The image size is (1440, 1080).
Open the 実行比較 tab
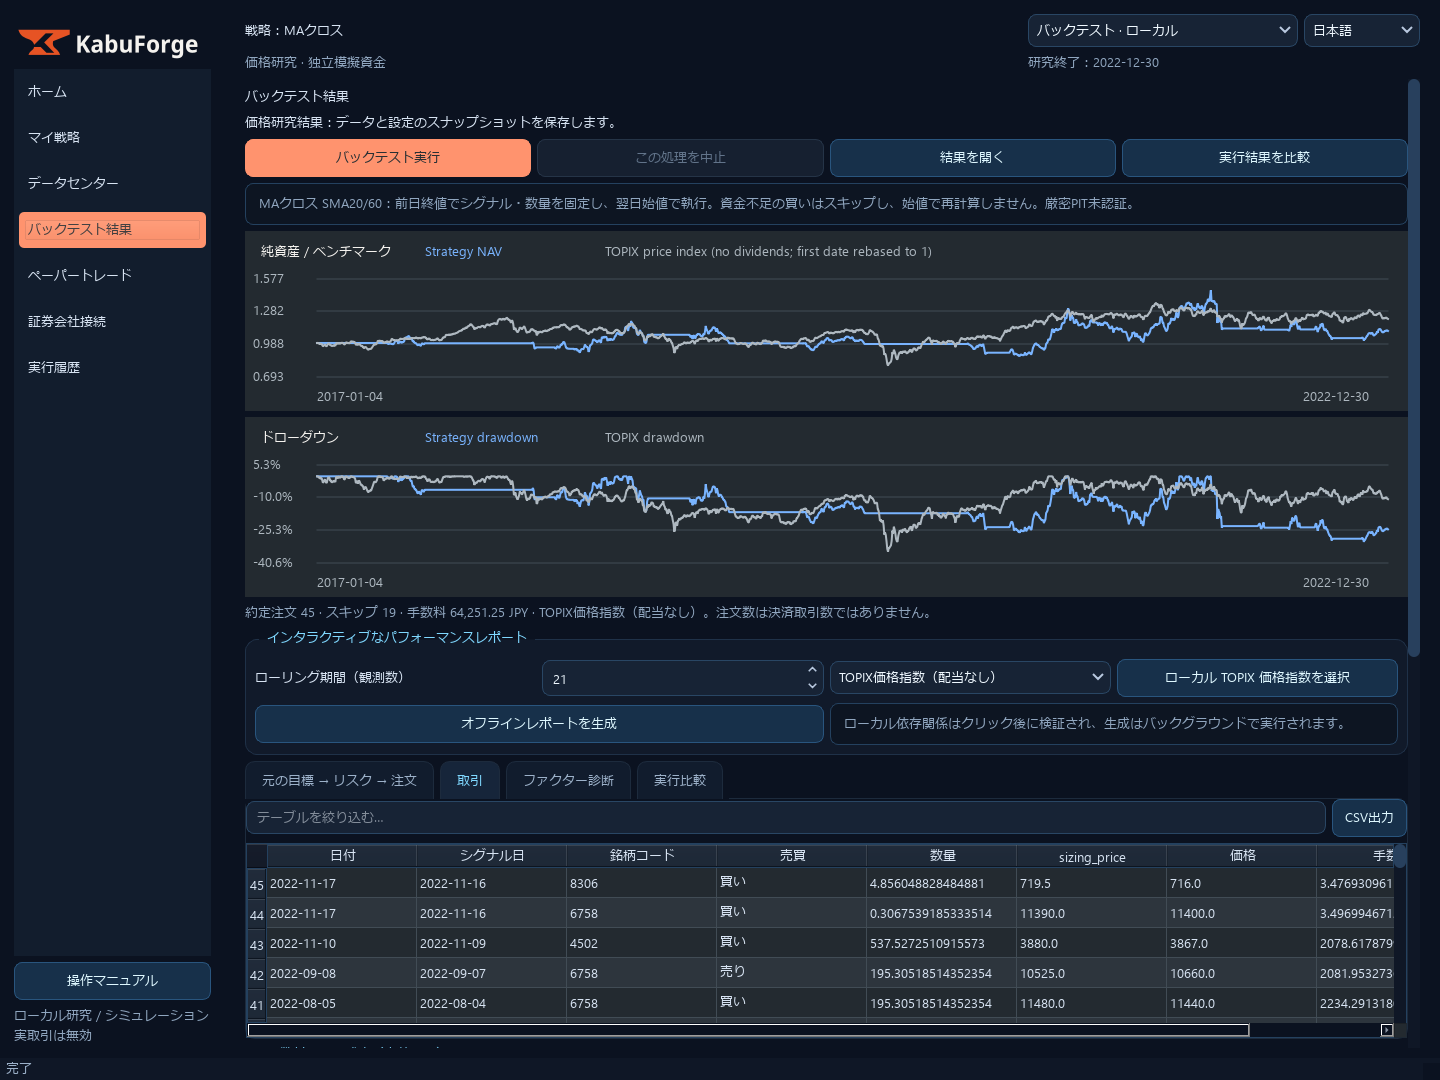[680, 780]
